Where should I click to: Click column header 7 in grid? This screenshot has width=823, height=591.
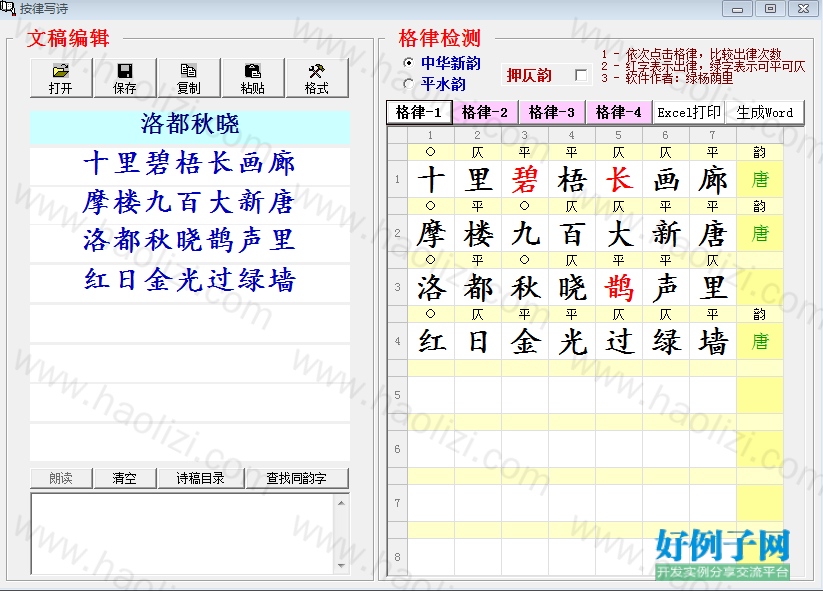pyautogui.click(x=713, y=135)
